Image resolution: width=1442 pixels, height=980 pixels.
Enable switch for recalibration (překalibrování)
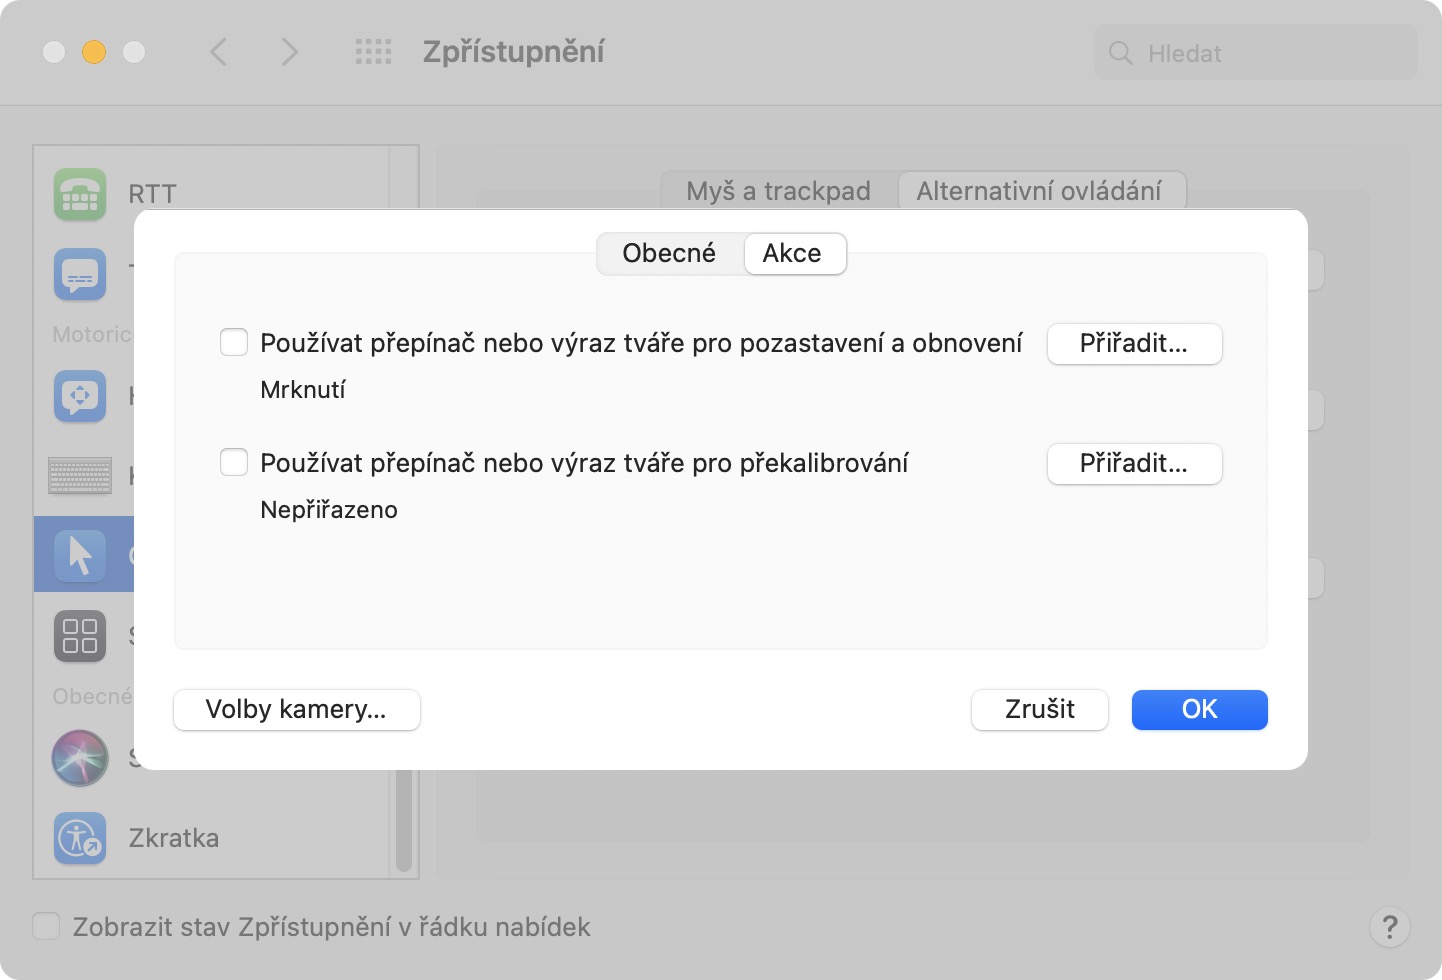[x=234, y=463]
